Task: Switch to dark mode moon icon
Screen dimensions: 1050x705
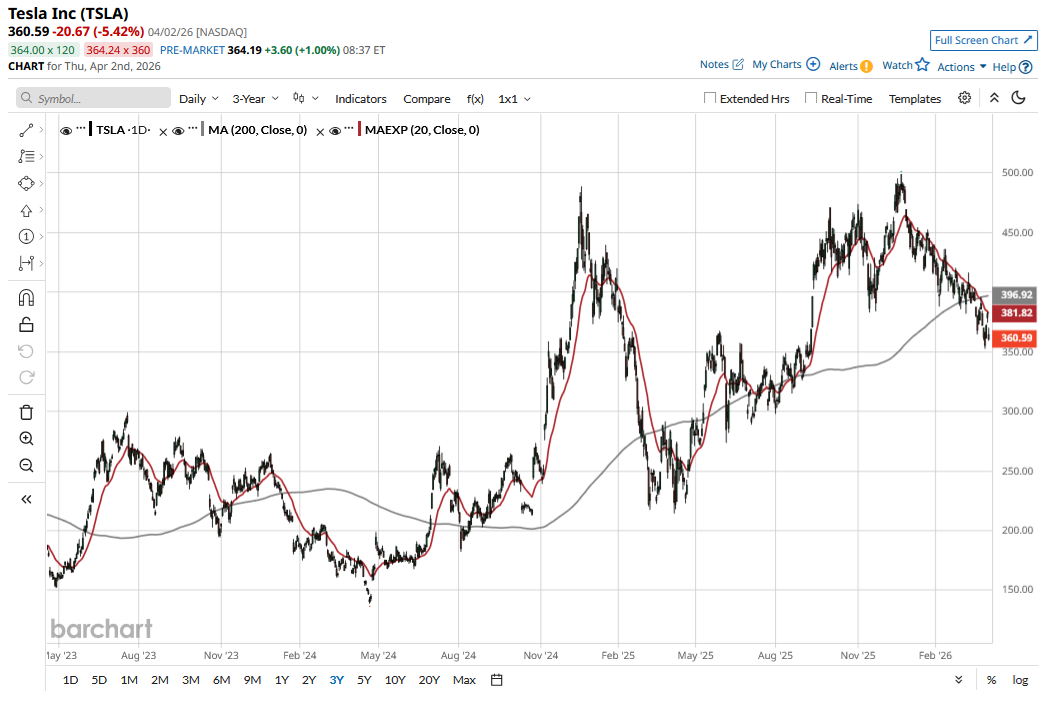Action: coord(1019,98)
